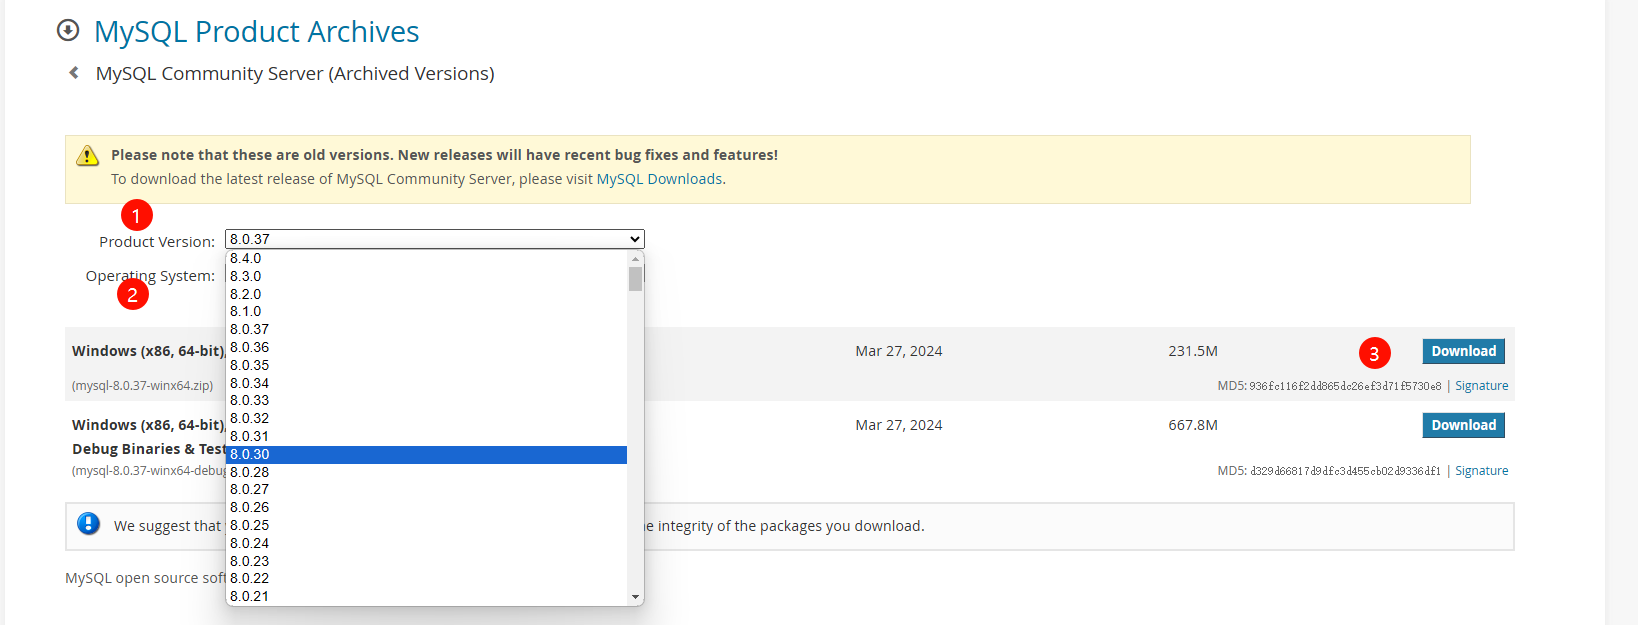Select the highlighted 8.0.30 version
The image size is (1638, 625).
click(x=426, y=454)
